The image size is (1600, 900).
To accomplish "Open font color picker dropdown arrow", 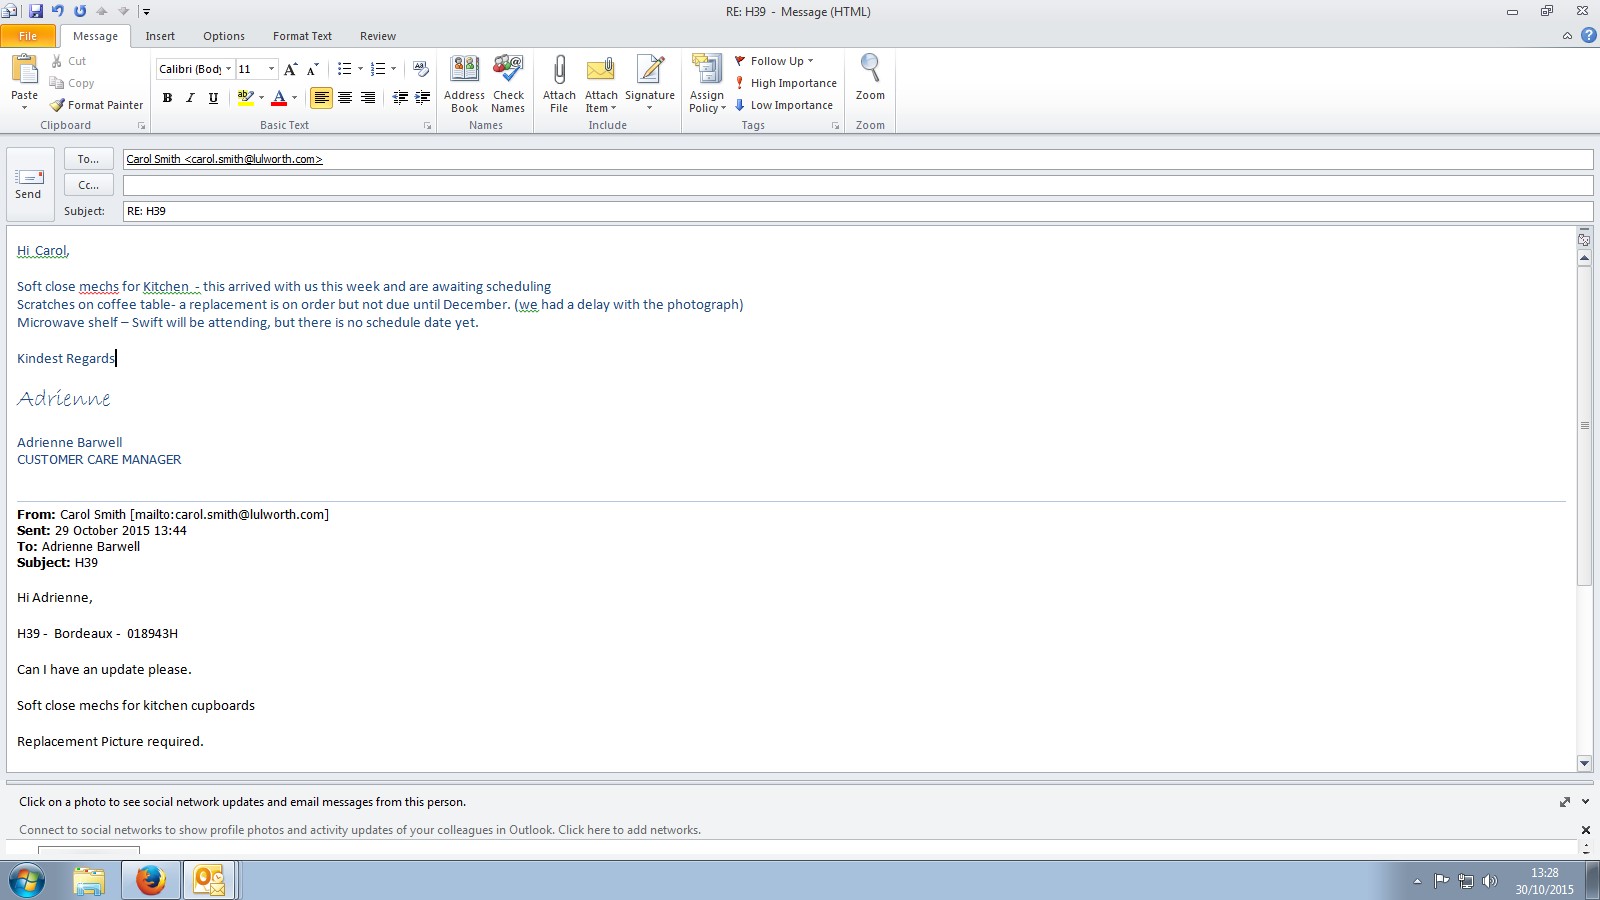I will point(294,98).
